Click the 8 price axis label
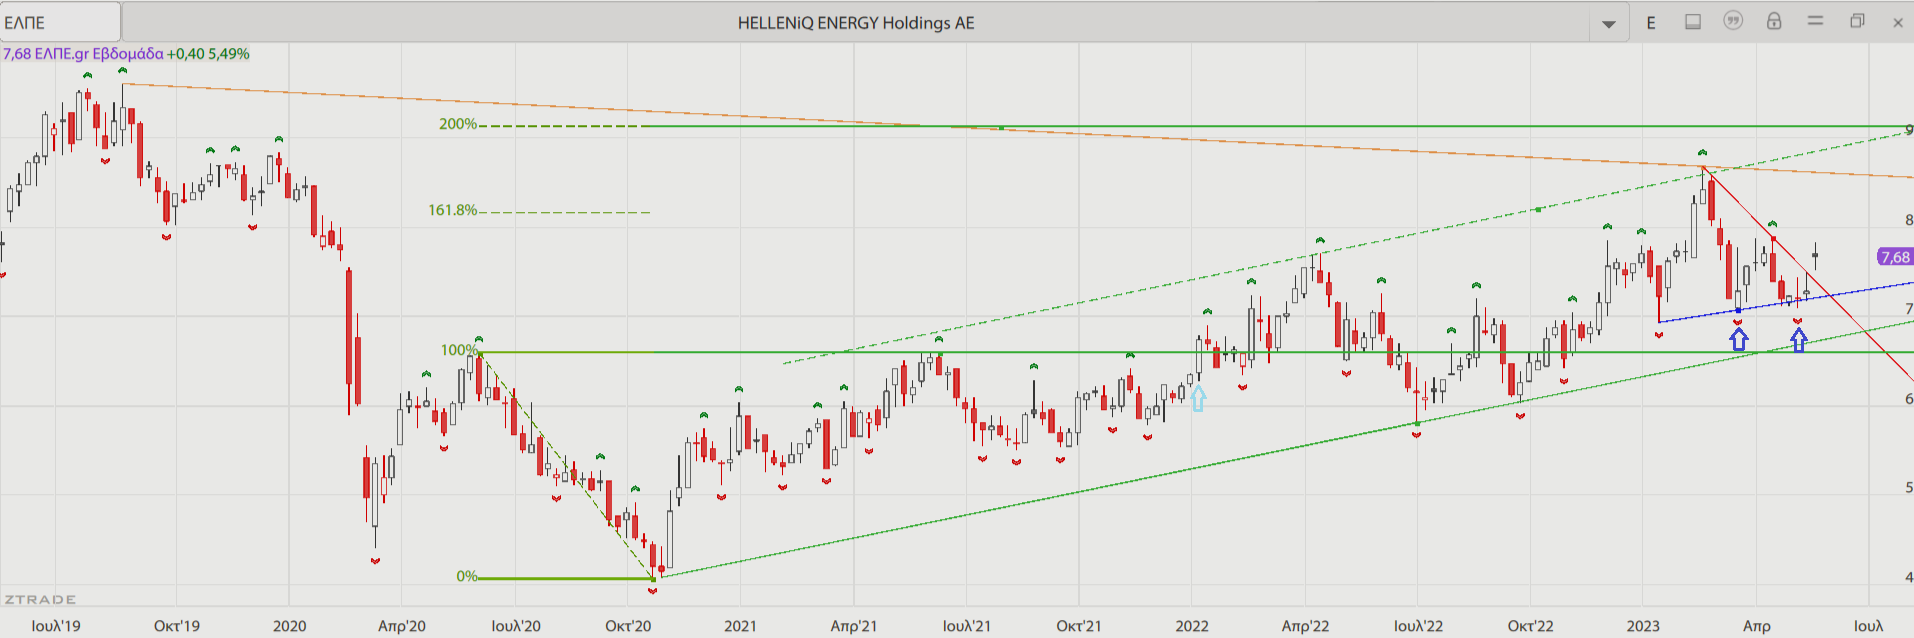 [x=1909, y=220]
